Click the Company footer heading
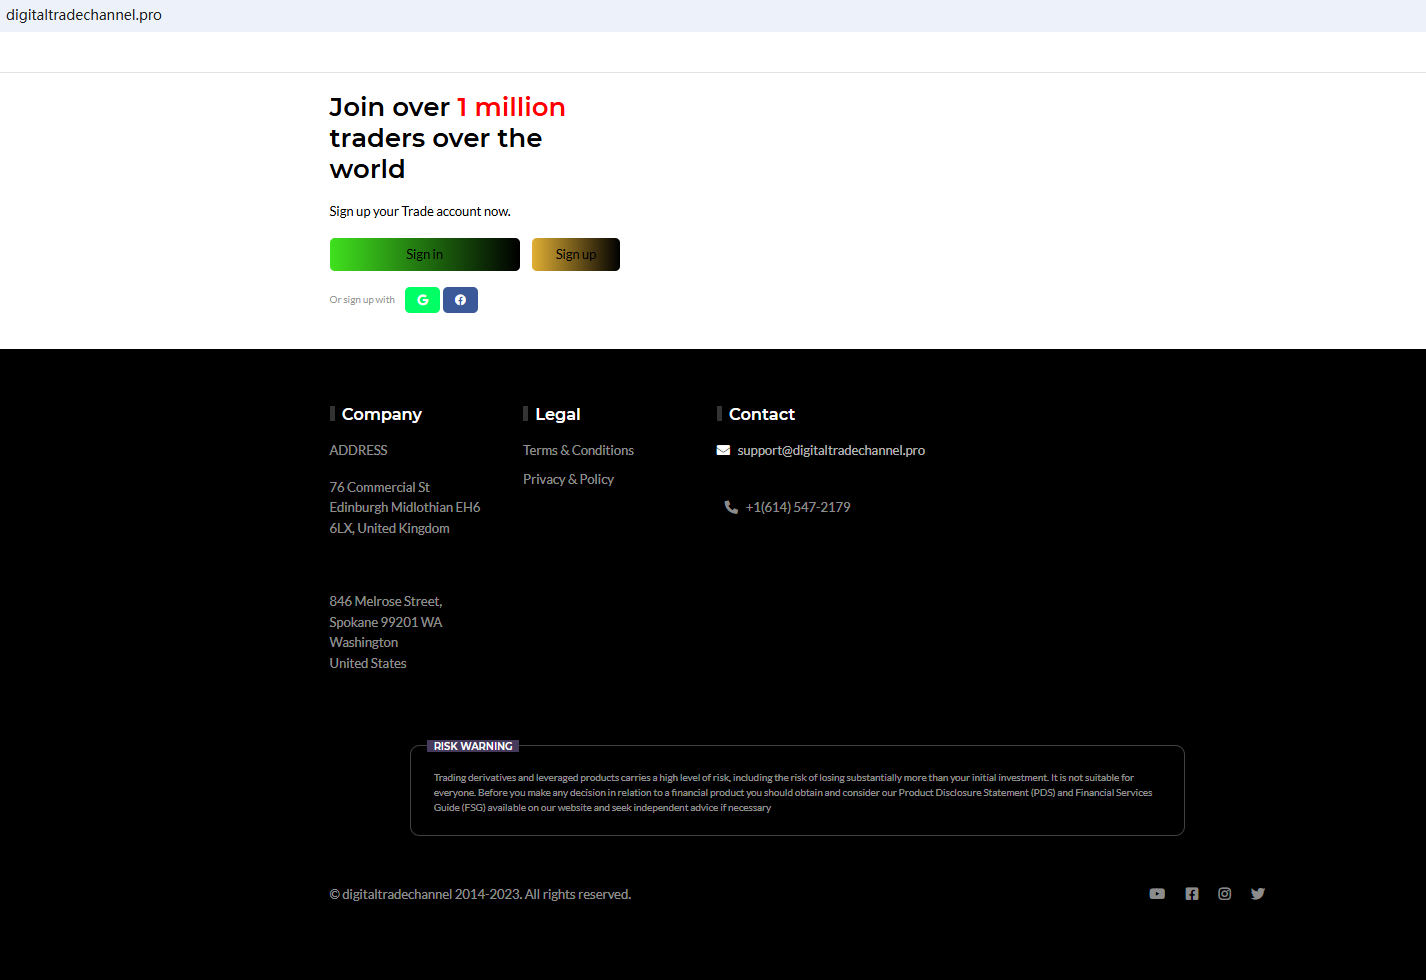The image size is (1426, 980). point(382,414)
